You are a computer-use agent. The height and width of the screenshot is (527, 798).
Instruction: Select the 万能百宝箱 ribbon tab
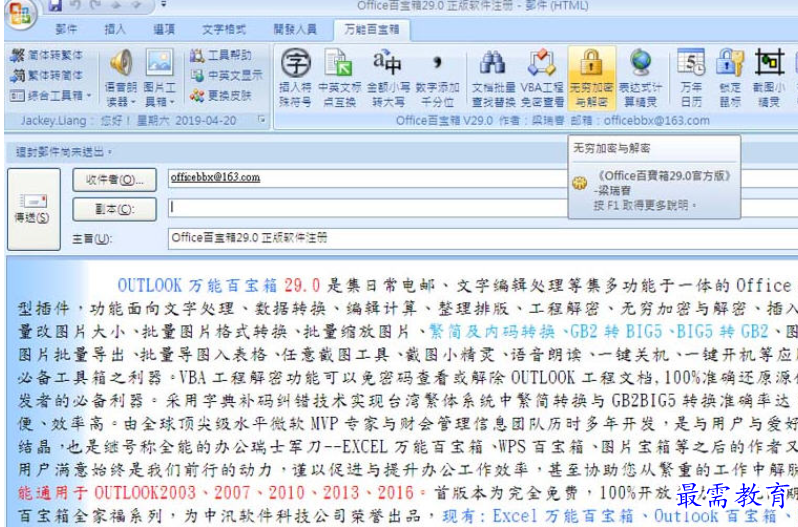pyautogui.click(x=372, y=30)
